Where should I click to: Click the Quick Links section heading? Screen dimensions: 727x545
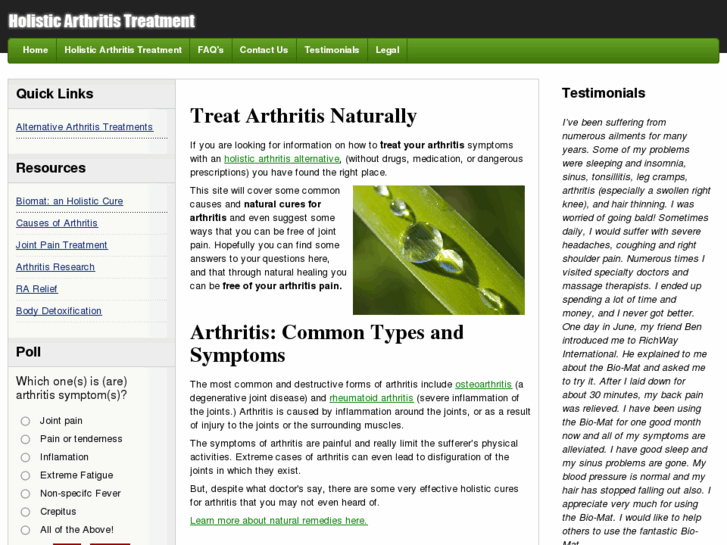click(x=55, y=94)
